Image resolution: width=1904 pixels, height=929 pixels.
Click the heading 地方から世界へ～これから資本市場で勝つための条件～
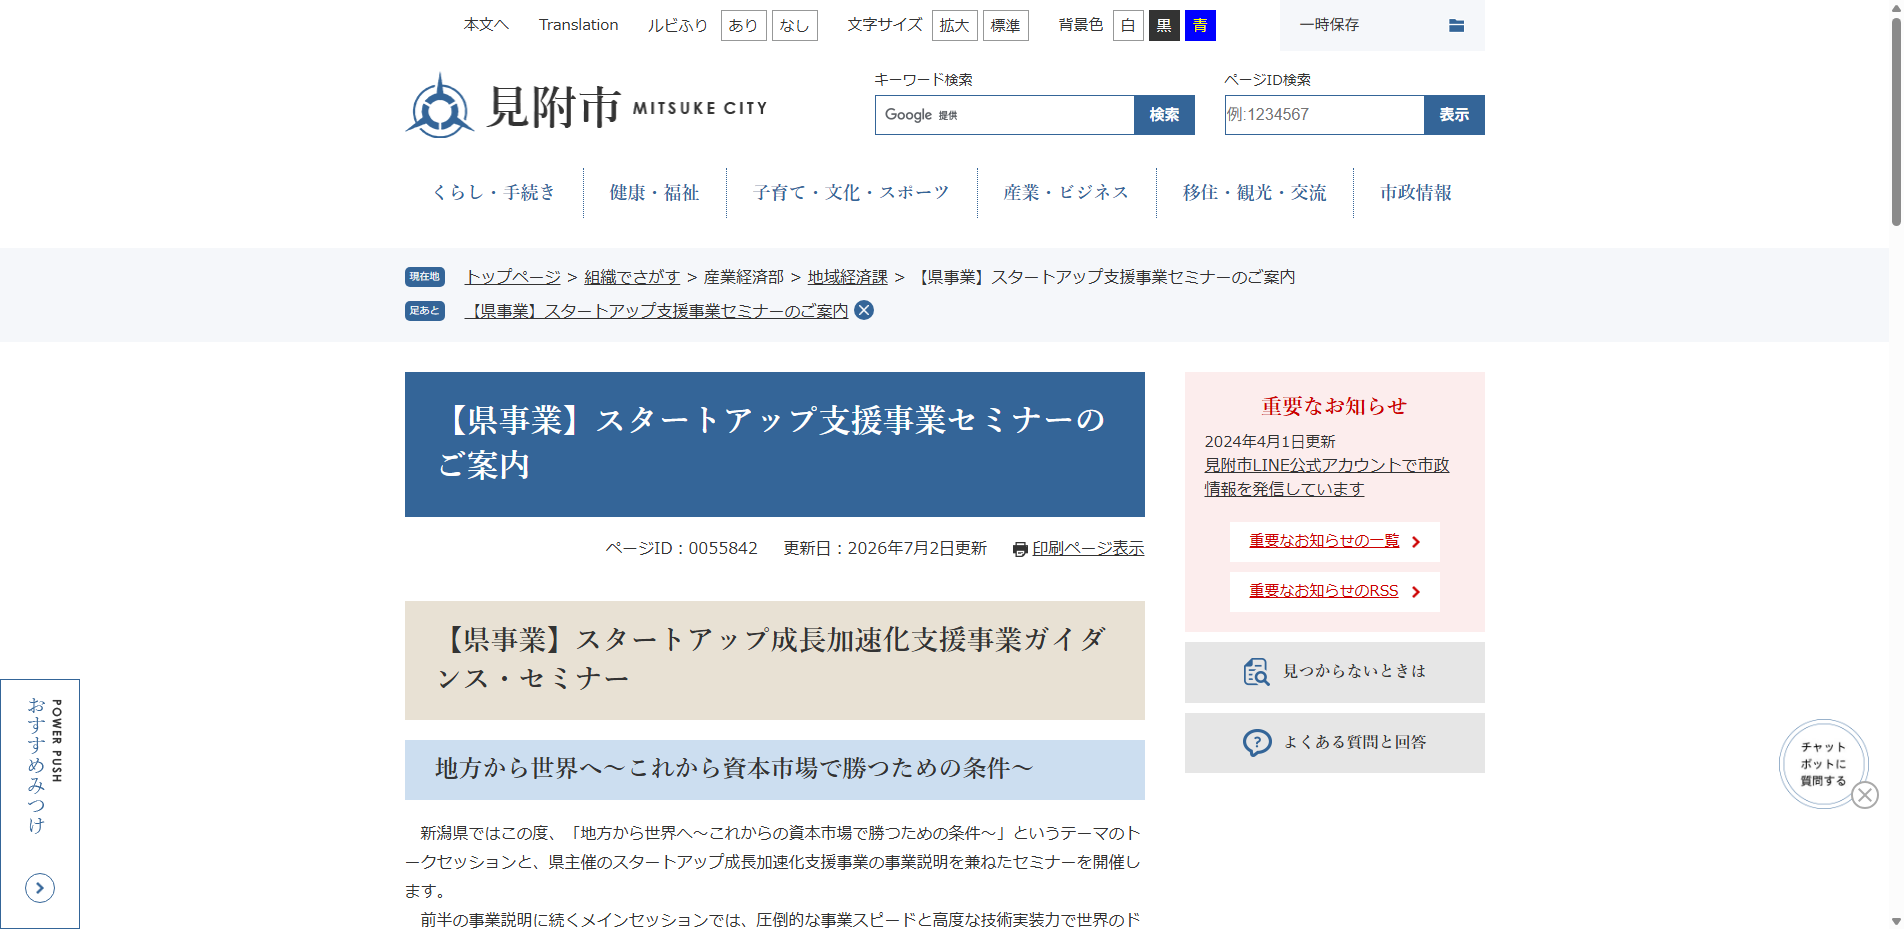734,768
